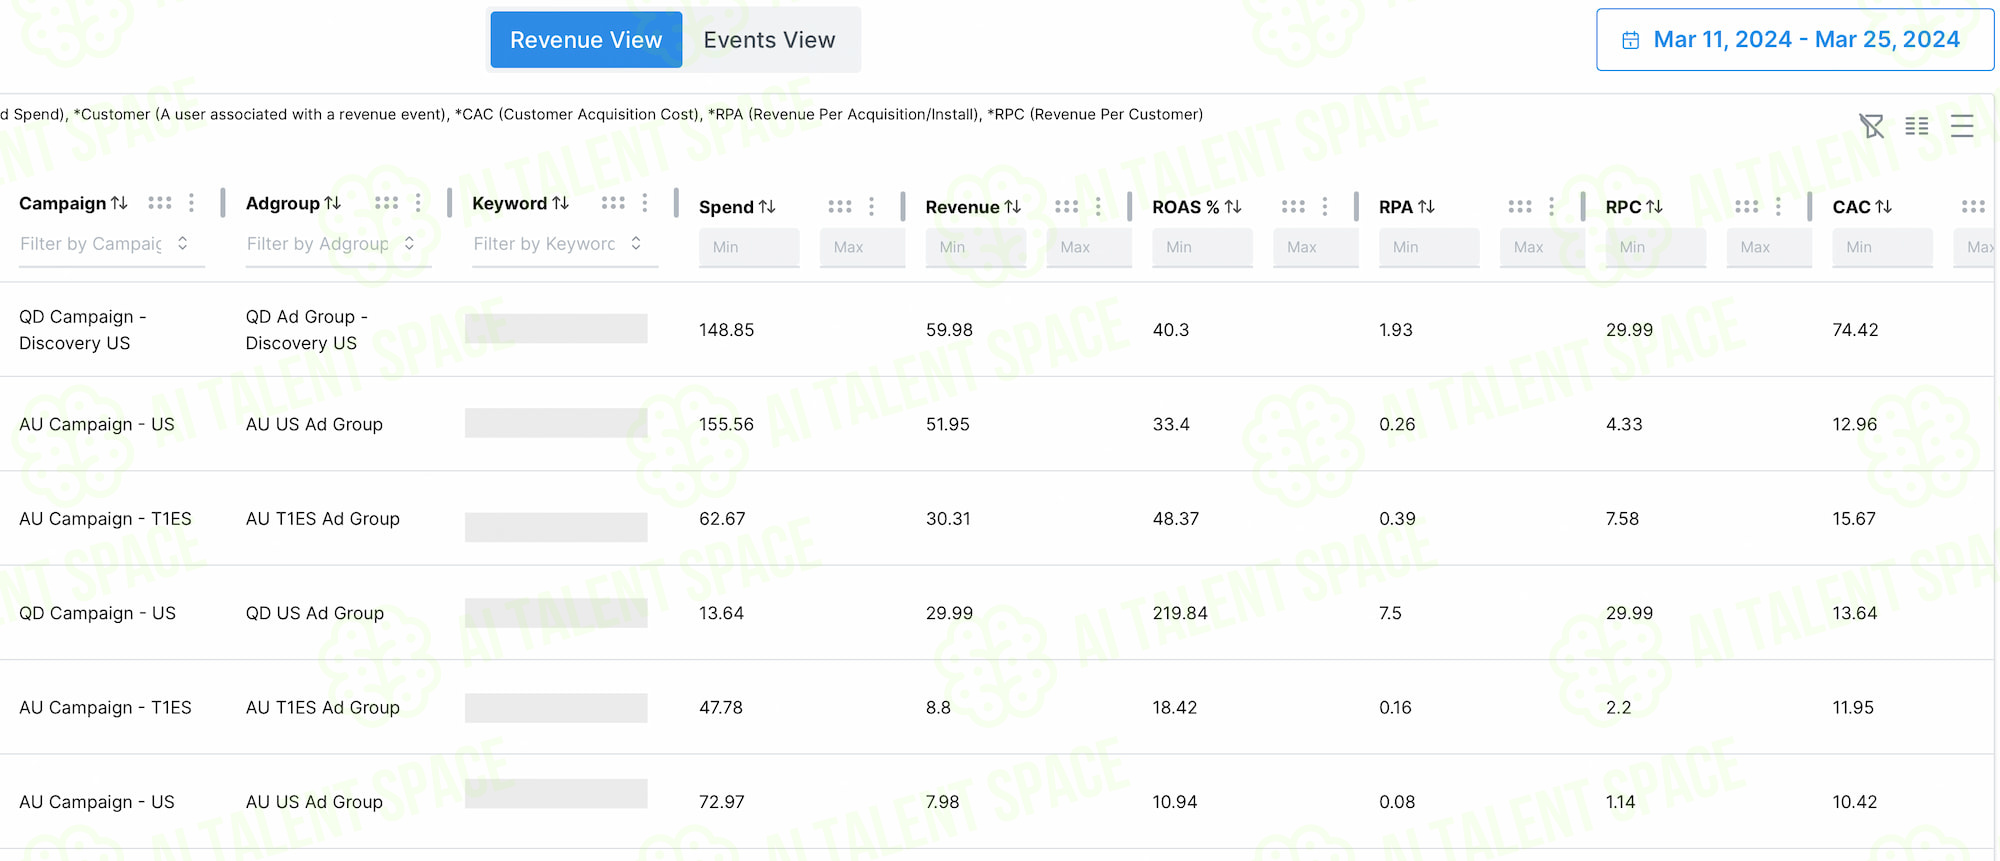Screen dimensions: 2000x861
Task: Click CAC value 10.42
Action: (x=1855, y=802)
